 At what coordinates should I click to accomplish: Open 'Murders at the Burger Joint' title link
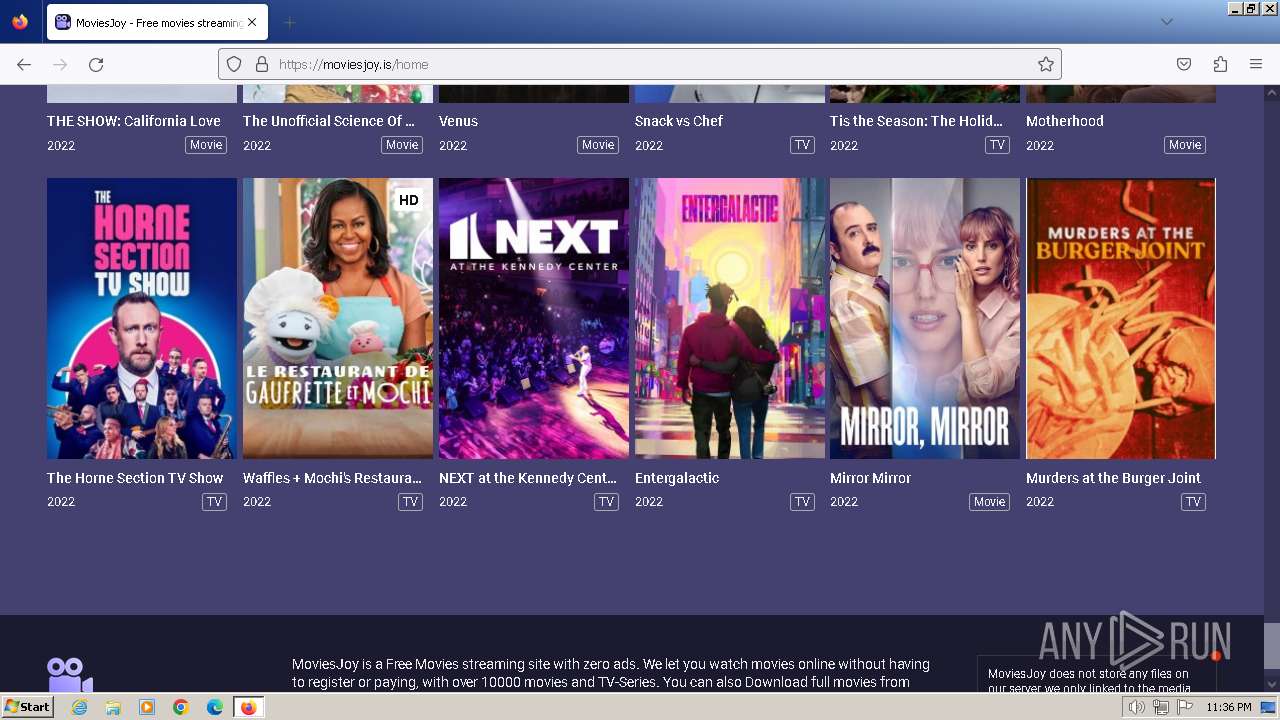tap(1113, 478)
